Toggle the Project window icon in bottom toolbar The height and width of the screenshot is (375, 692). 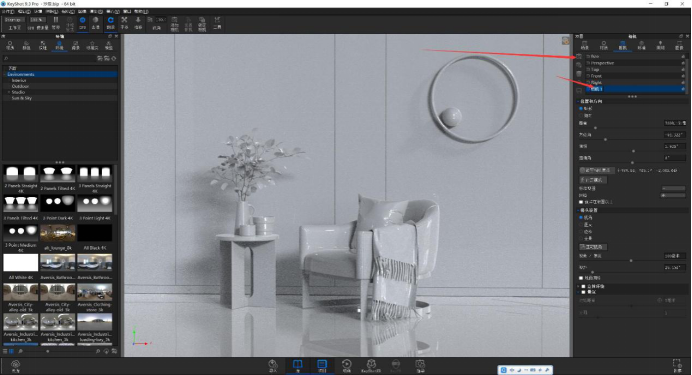coord(322,366)
